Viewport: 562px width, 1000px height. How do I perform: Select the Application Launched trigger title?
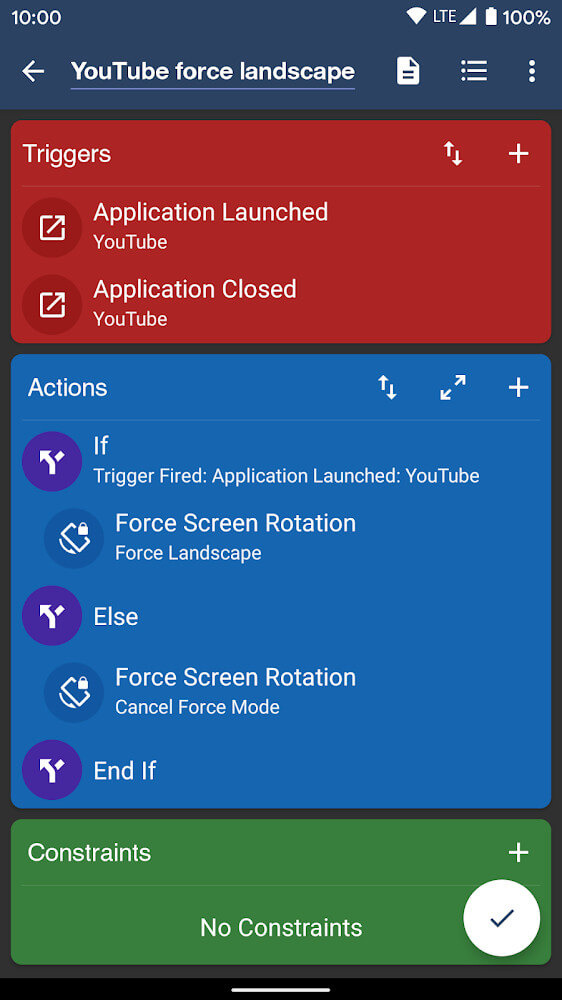tap(211, 212)
